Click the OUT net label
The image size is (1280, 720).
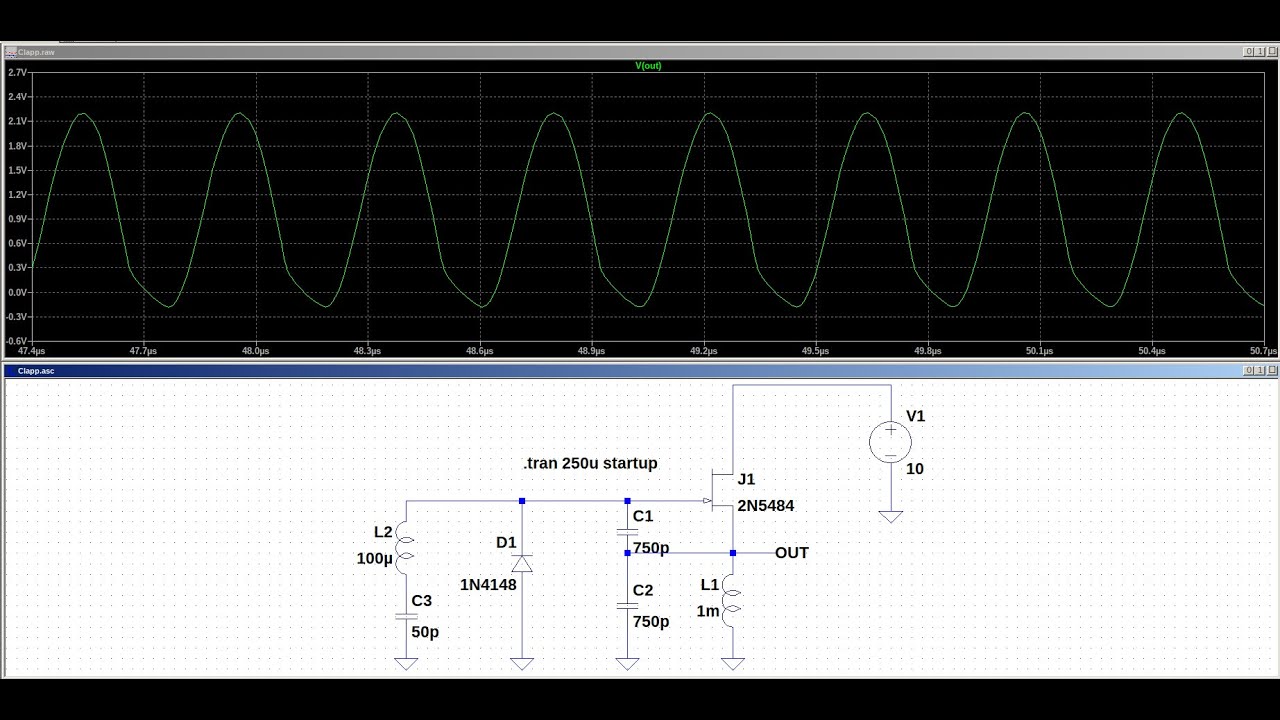[792, 553]
